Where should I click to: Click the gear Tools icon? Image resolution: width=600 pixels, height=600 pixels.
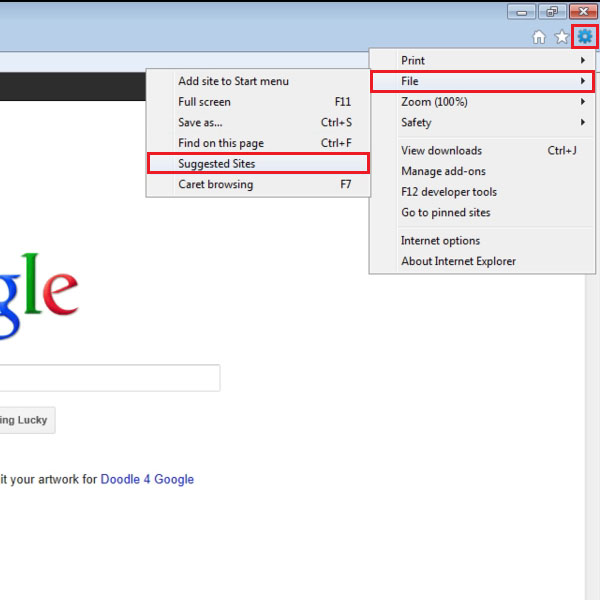pyautogui.click(x=585, y=37)
